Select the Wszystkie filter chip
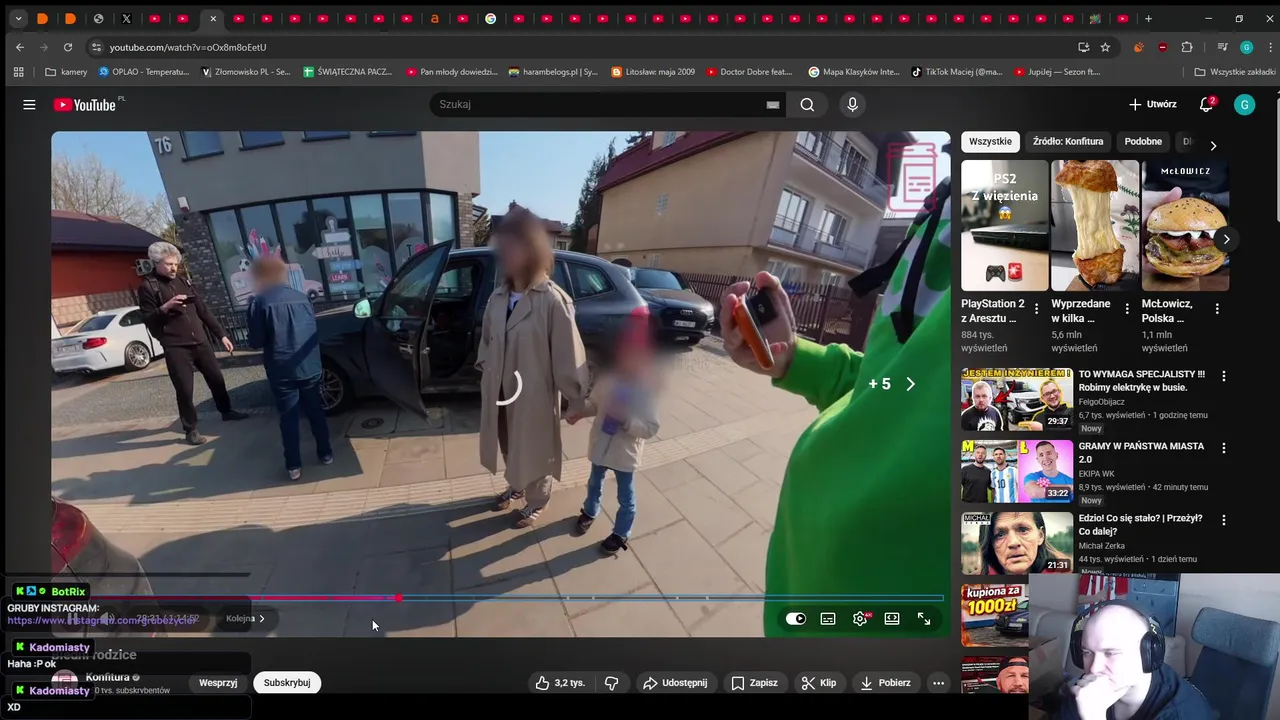Image resolution: width=1280 pixels, height=720 pixels. (x=990, y=142)
